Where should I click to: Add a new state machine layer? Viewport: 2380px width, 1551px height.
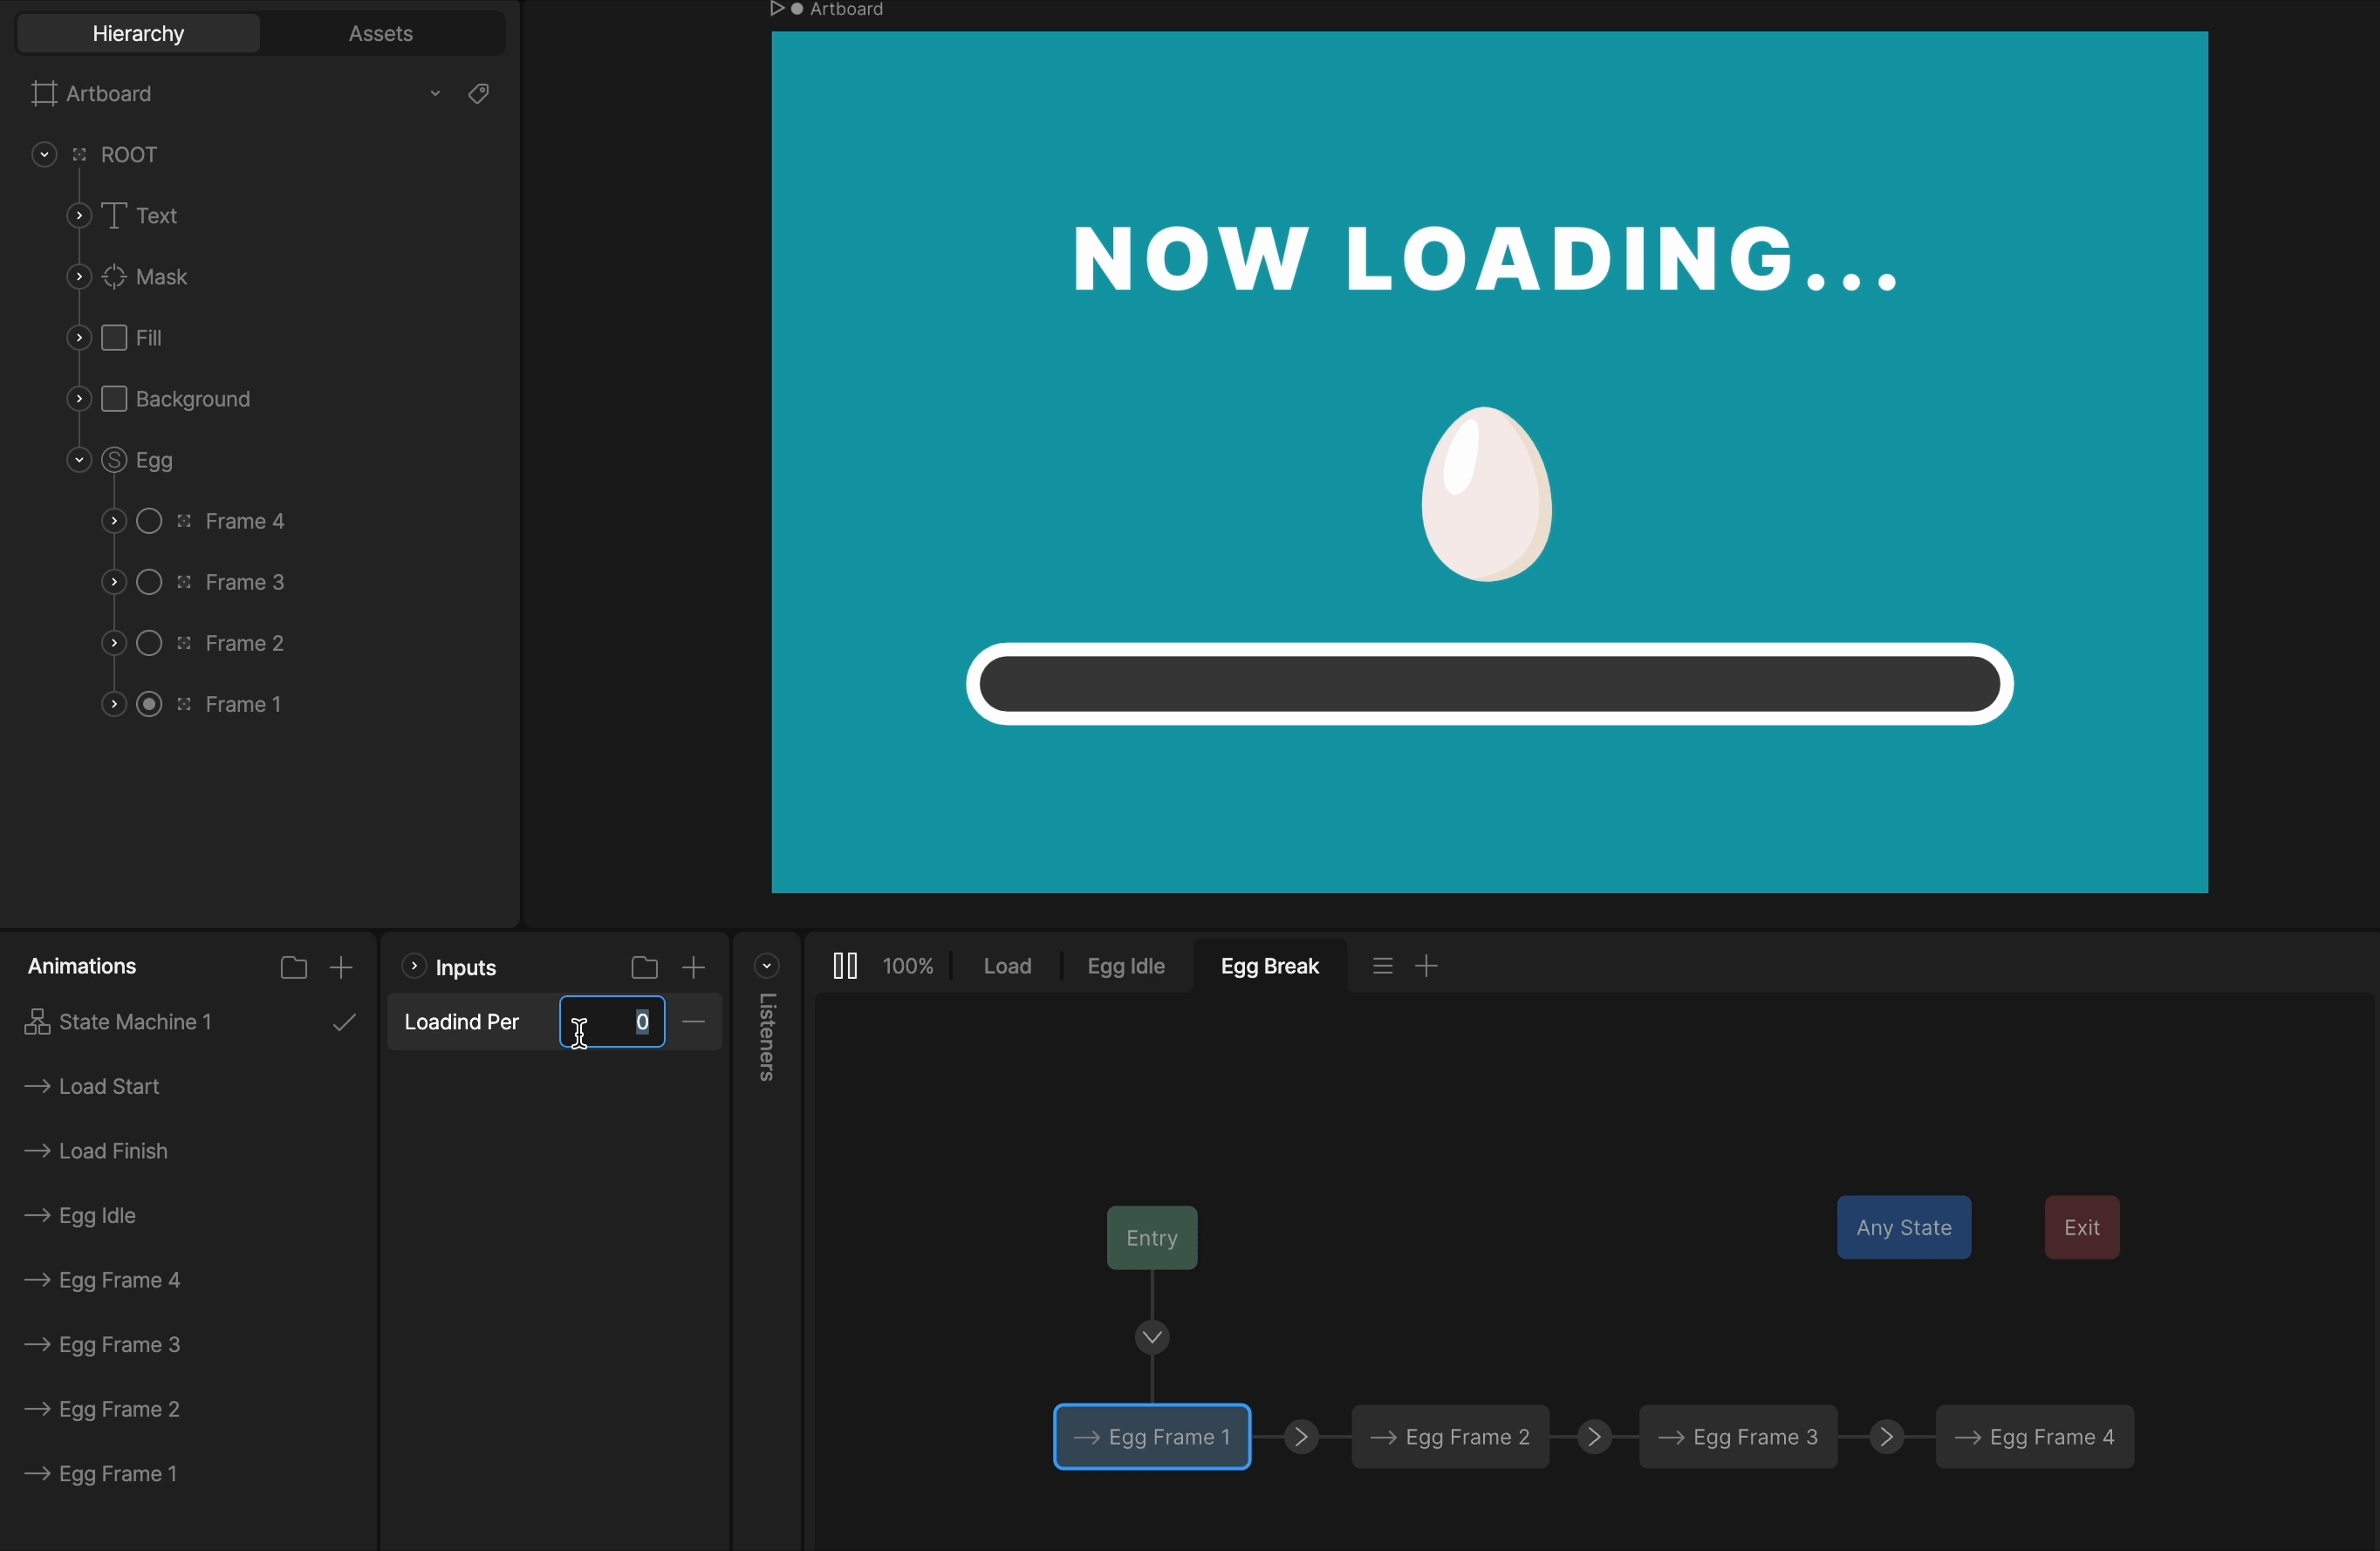point(1427,966)
